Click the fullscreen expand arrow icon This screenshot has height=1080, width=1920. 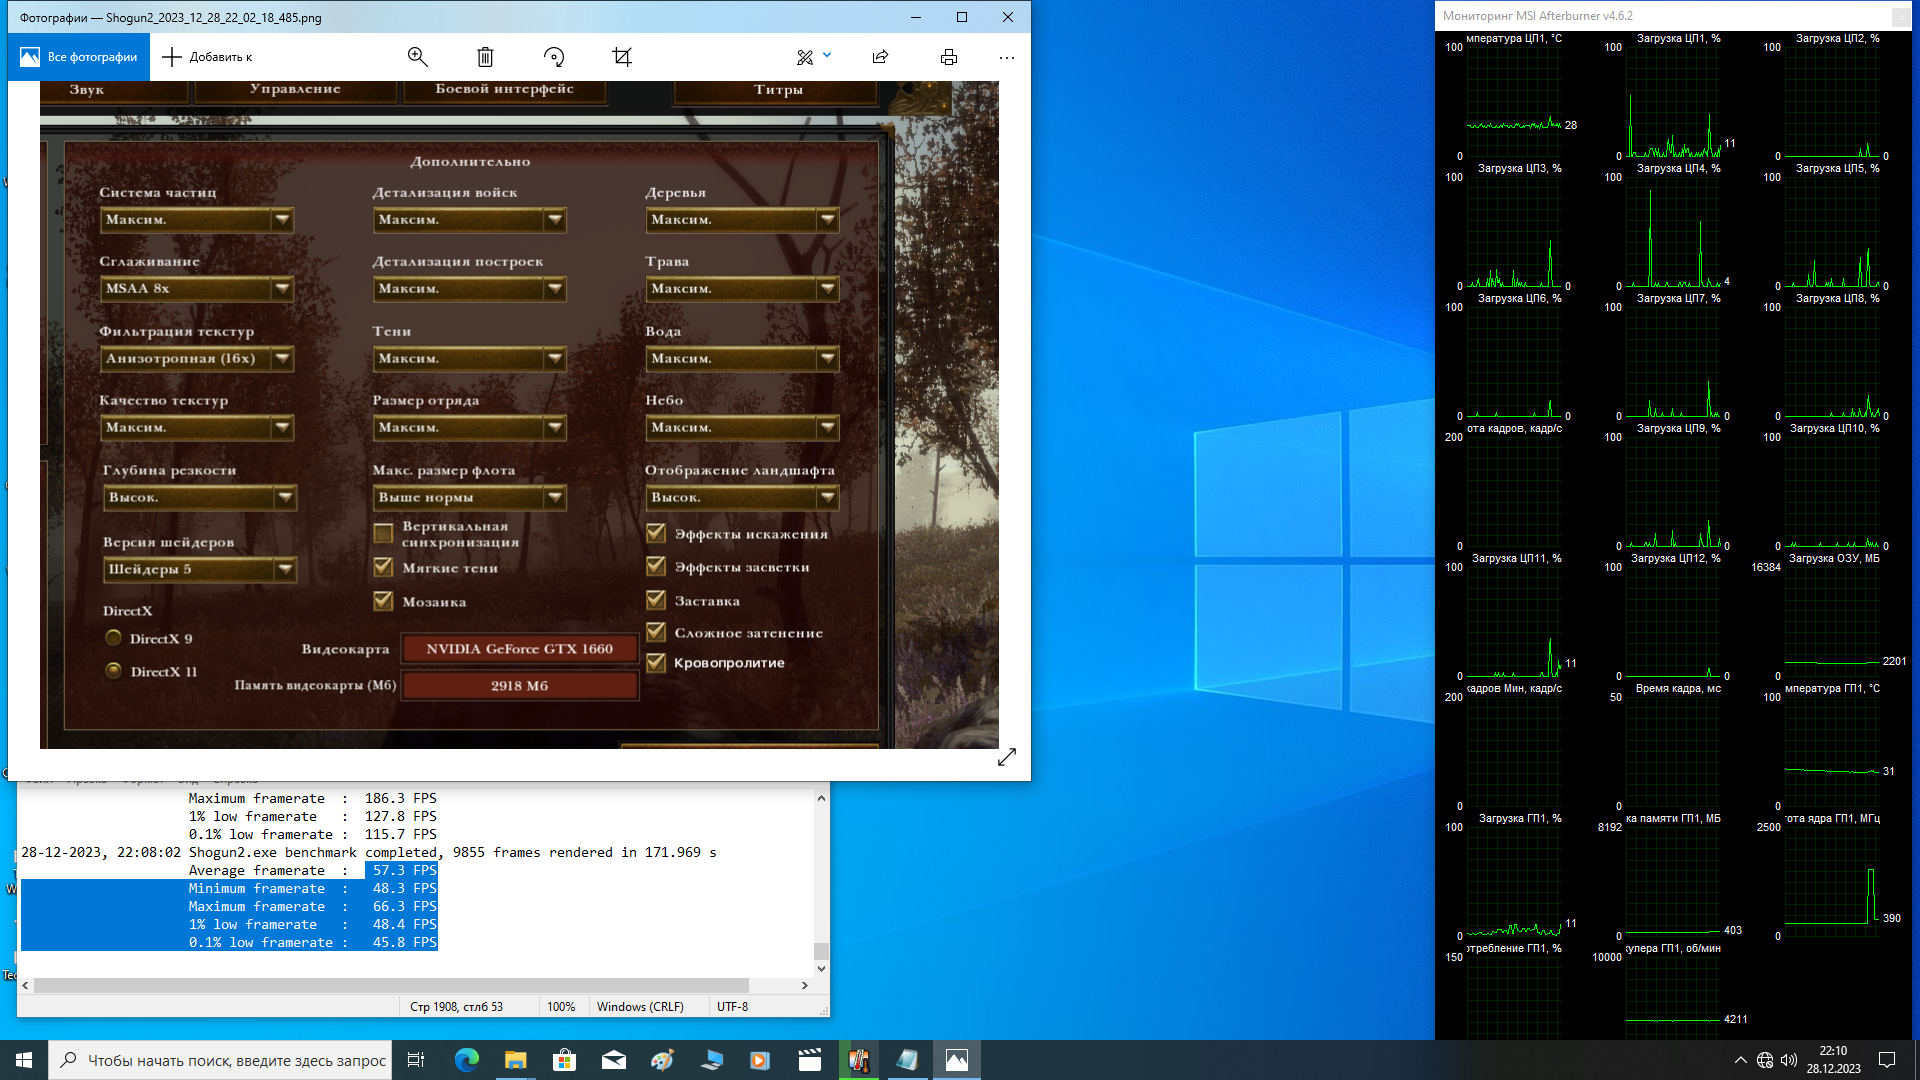[1007, 757]
